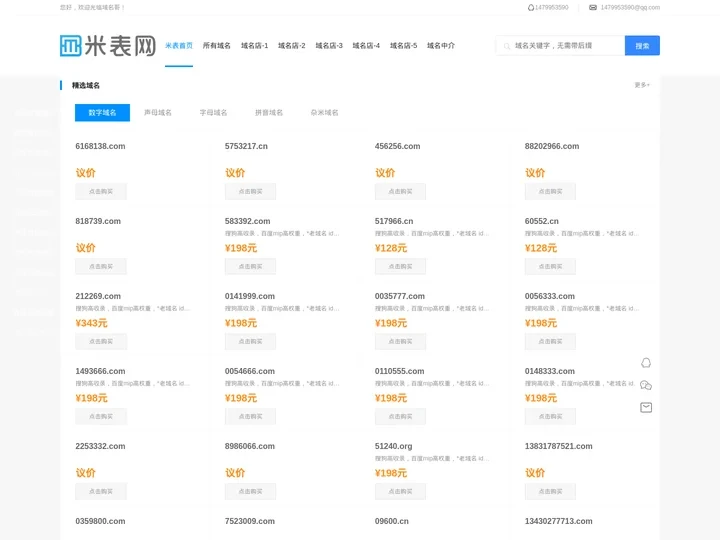Open the 212269.com domain link
The height and width of the screenshot is (540, 720).
pyautogui.click(x=98, y=296)
